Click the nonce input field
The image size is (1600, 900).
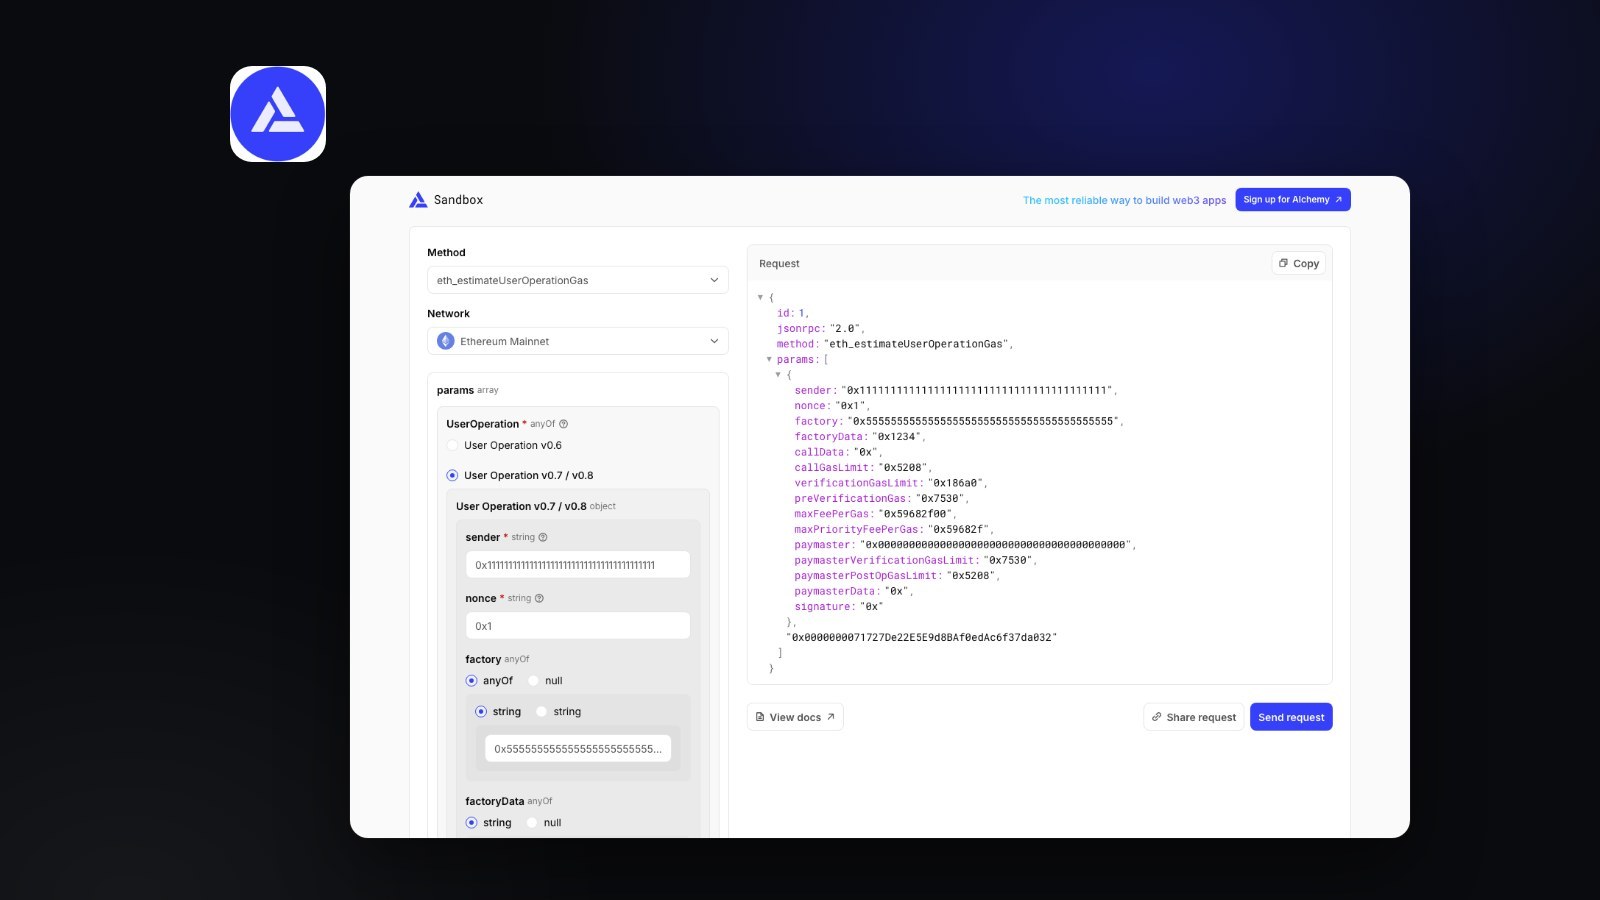pyautogui.click(x=578, y=626)
